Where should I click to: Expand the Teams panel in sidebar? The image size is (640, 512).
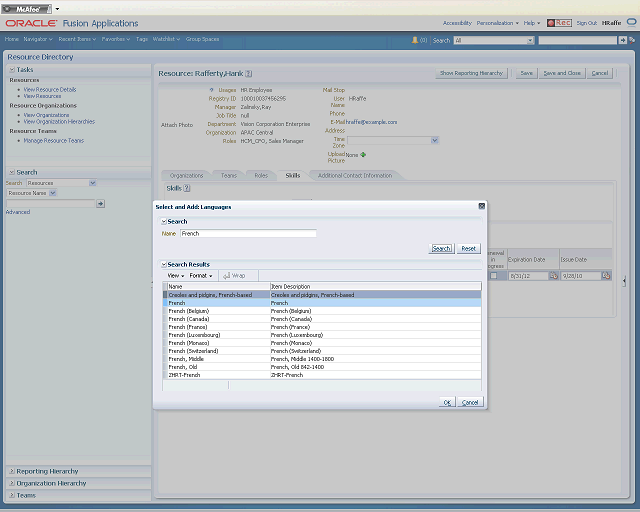click(x=12, y=495)
